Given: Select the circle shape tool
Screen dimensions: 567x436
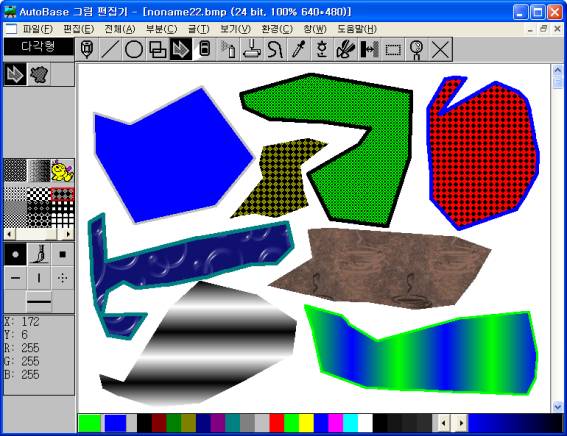Looking at the screenshot, I should coord(134,49).
